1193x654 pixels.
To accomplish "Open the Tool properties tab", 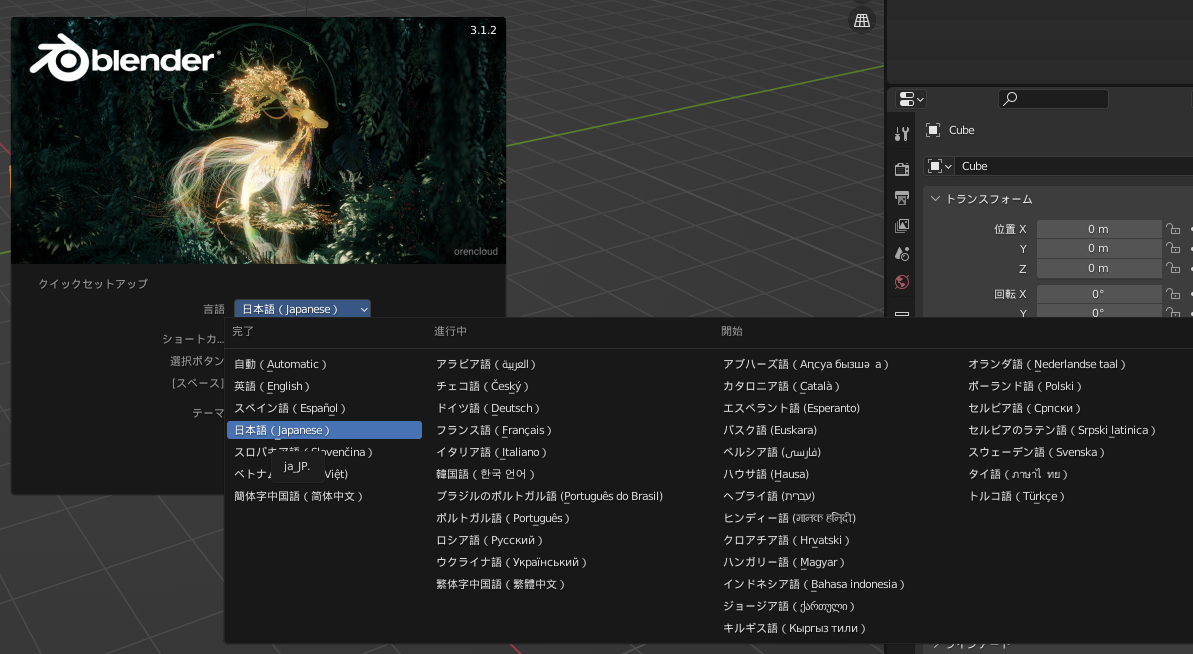I will point(902,134).
